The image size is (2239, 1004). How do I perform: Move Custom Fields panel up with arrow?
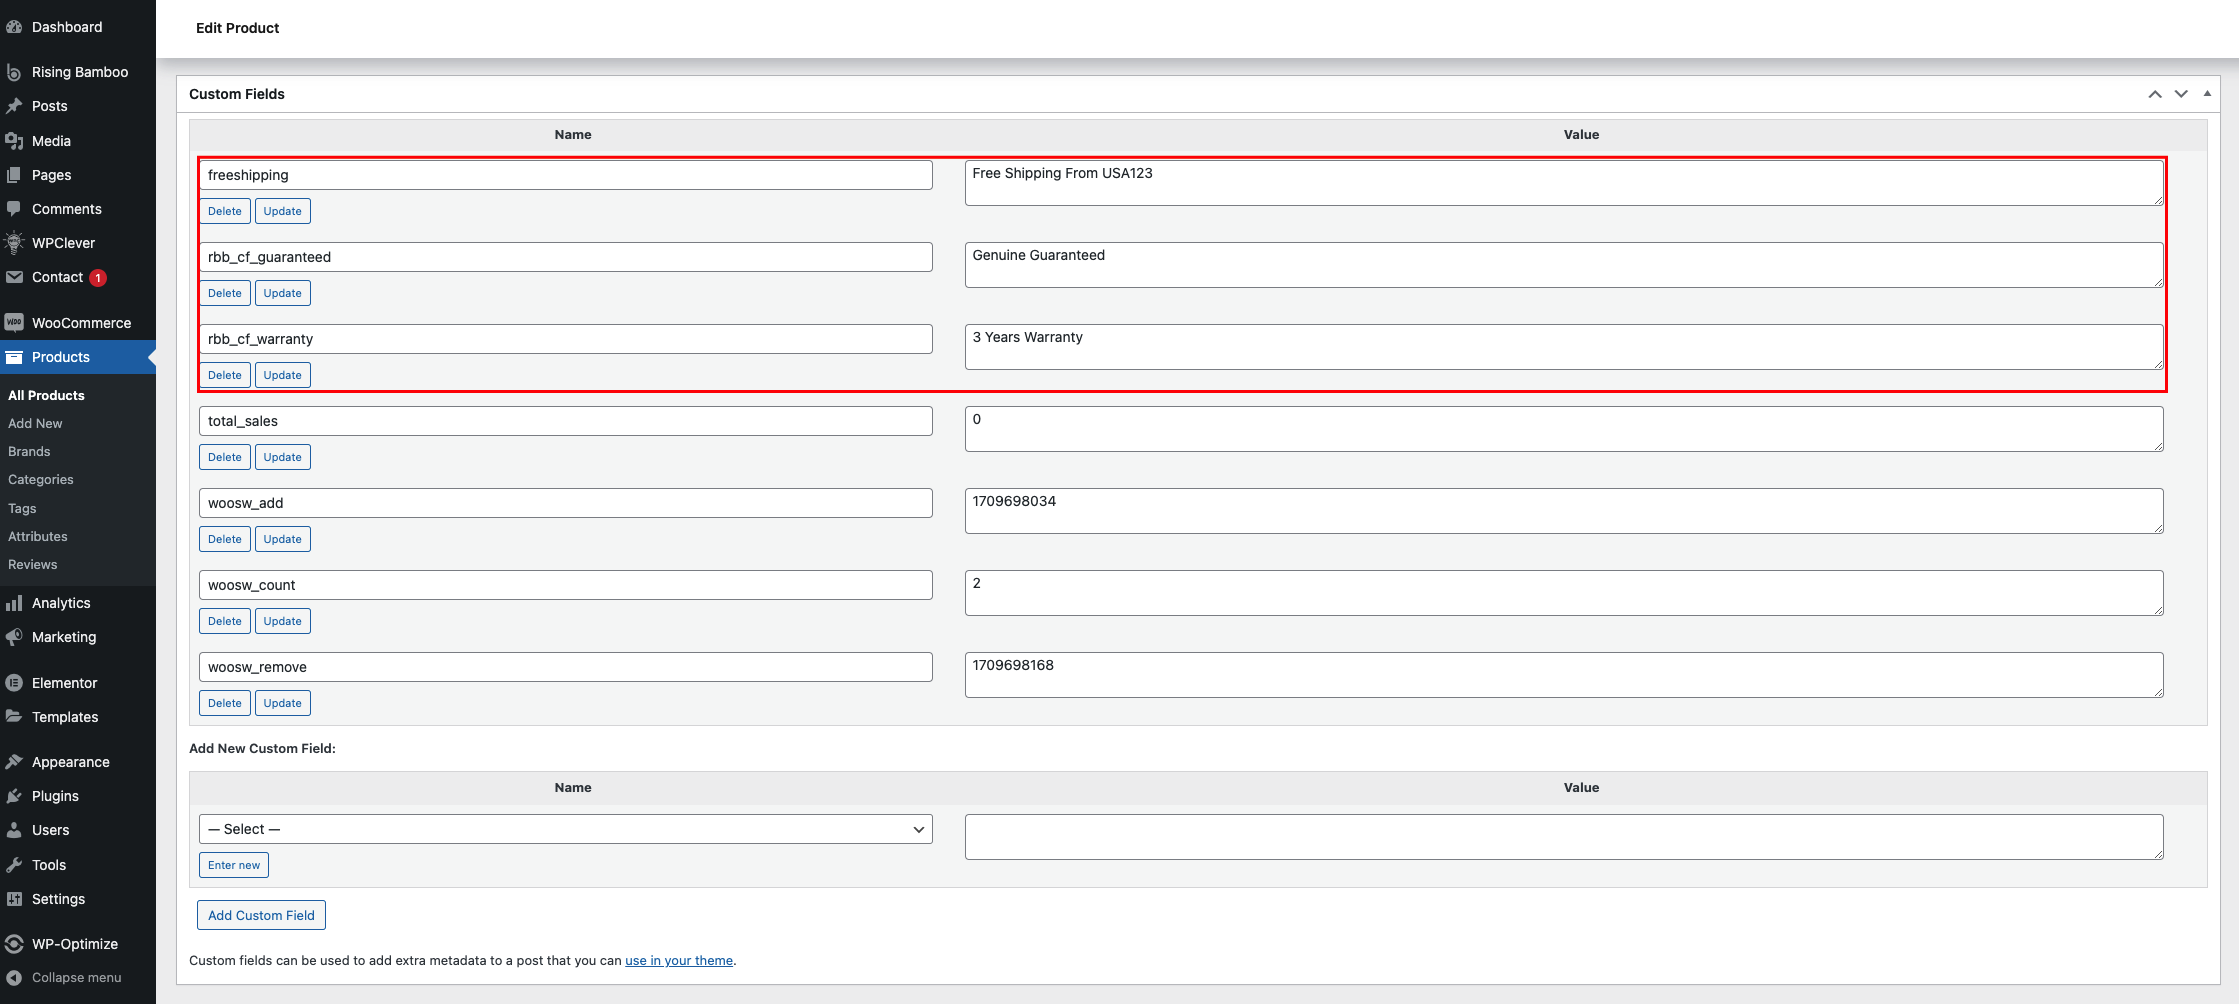coord(2155,94)
